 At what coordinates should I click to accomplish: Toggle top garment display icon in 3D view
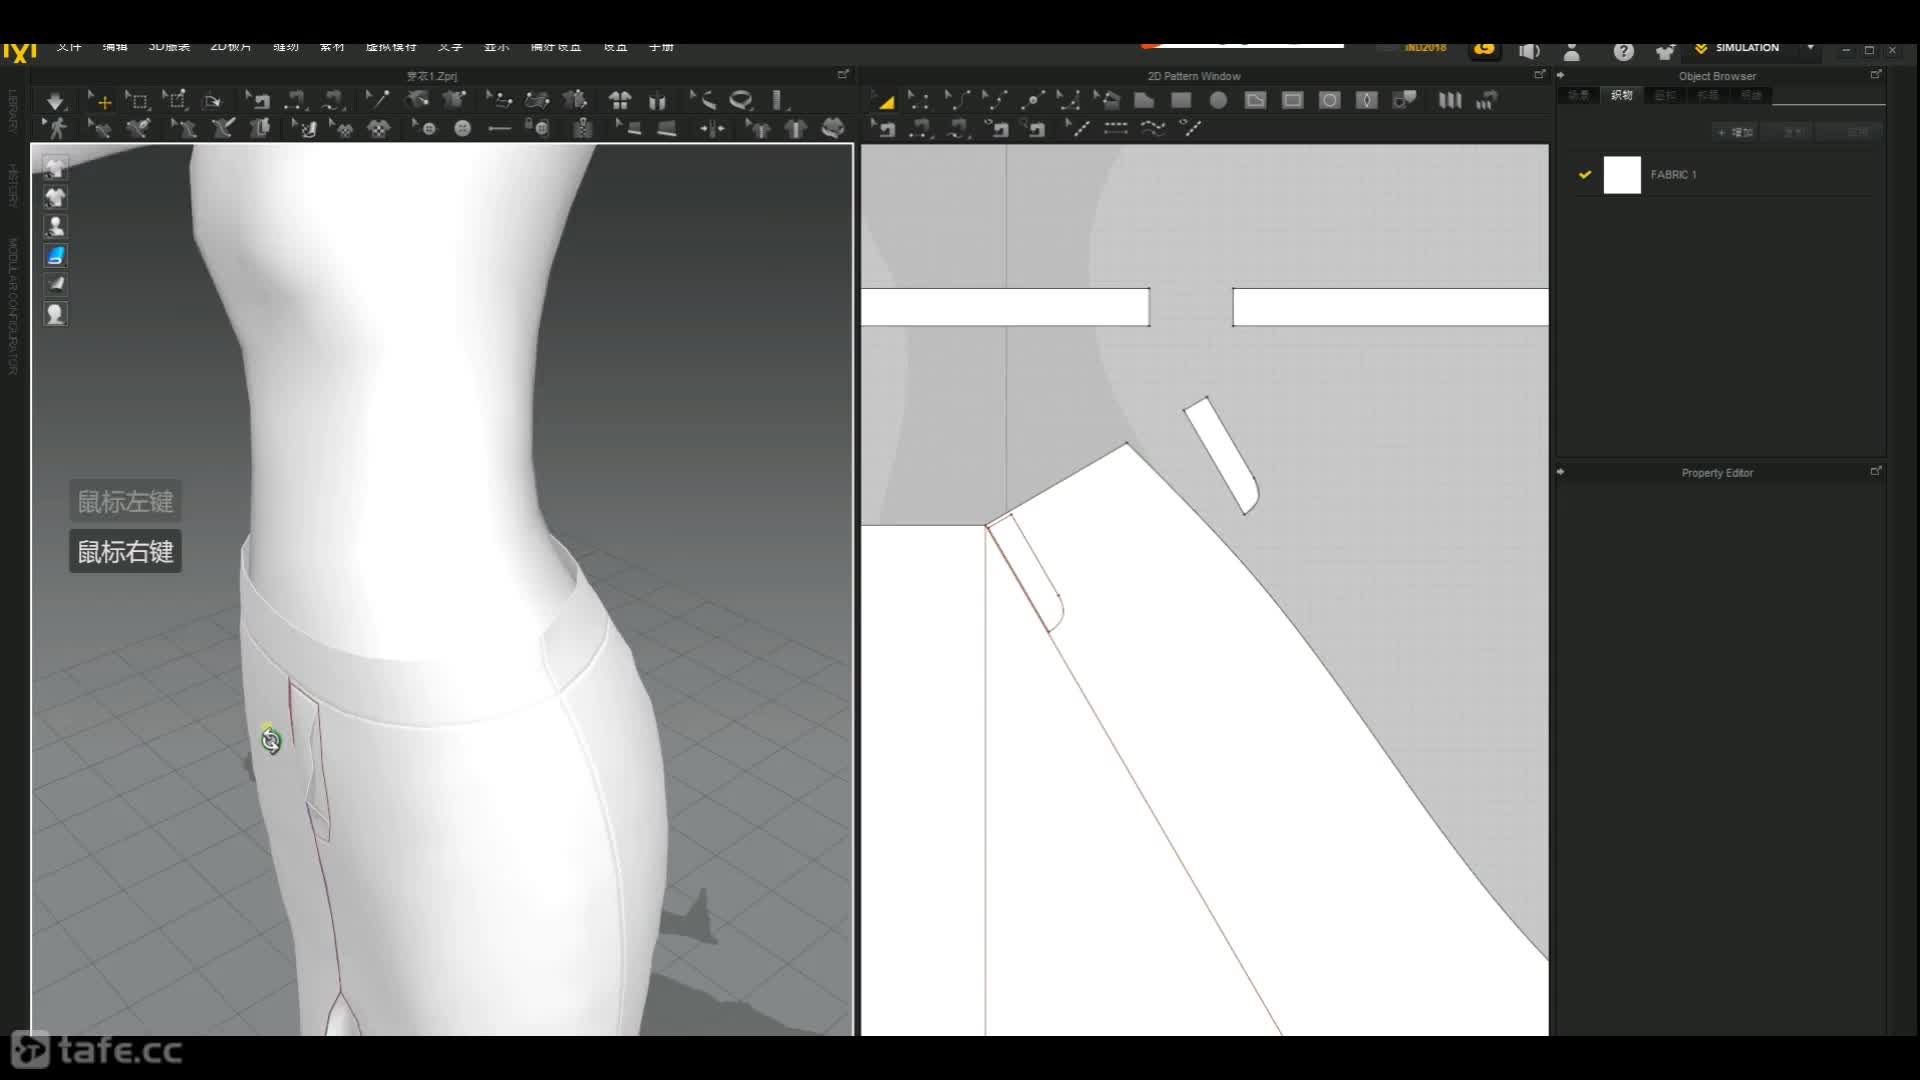tap(55, 167)
